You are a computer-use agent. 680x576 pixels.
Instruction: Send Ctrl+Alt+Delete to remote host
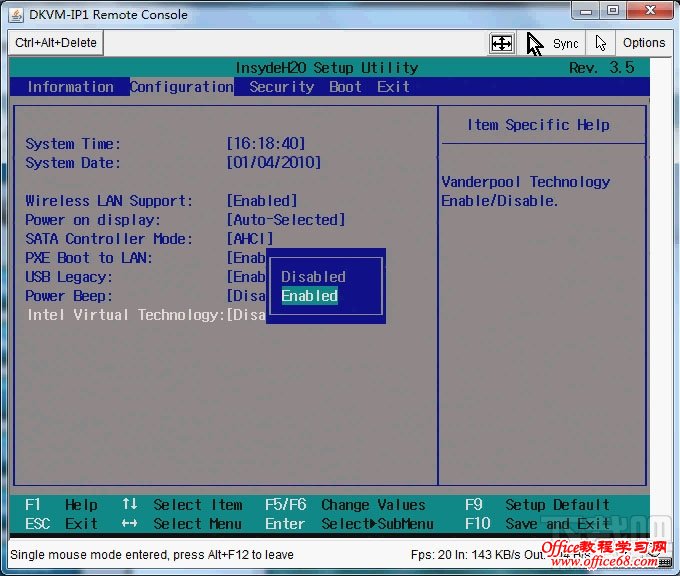tap(56, 43)
